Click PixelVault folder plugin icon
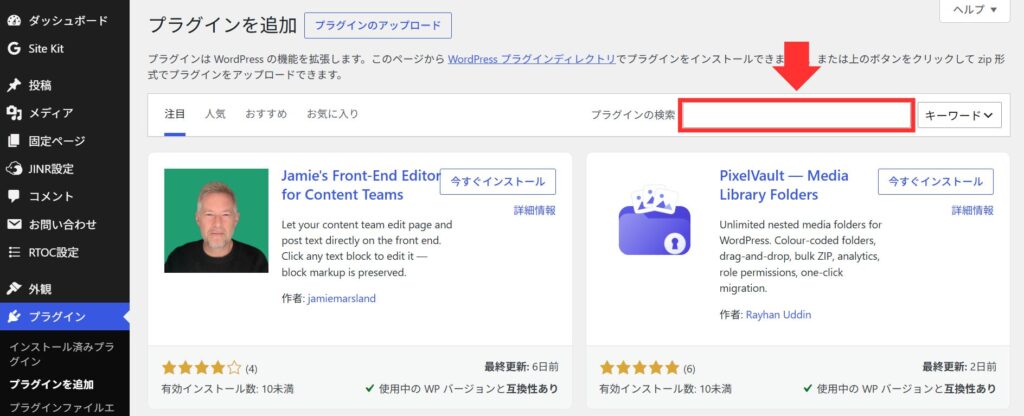The height and width of the screenshot is (416, 1024). coord(654,221)
